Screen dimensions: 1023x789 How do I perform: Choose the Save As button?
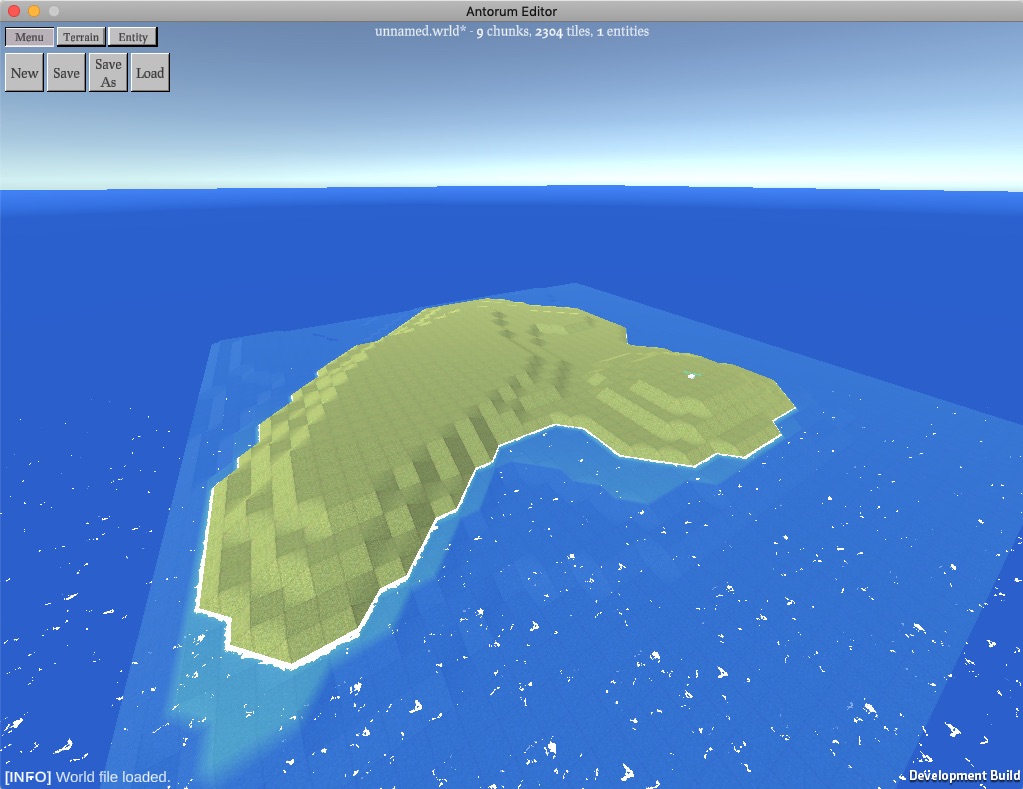[x=108, y=73]
